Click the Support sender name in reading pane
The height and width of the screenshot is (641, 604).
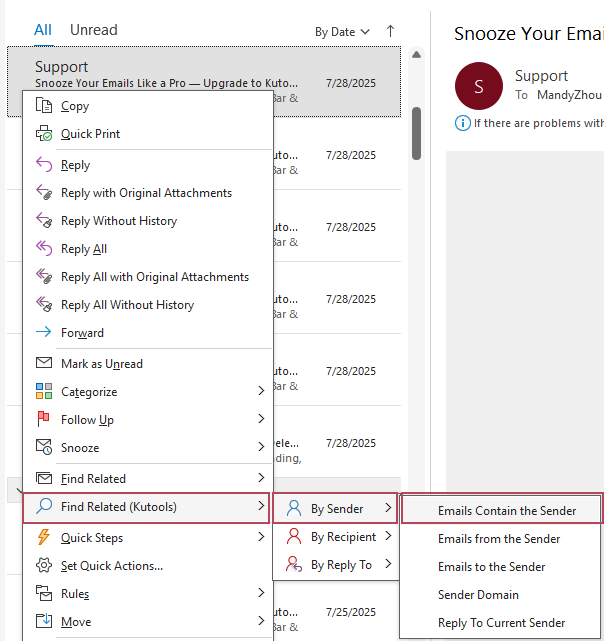tap(541, 76)
